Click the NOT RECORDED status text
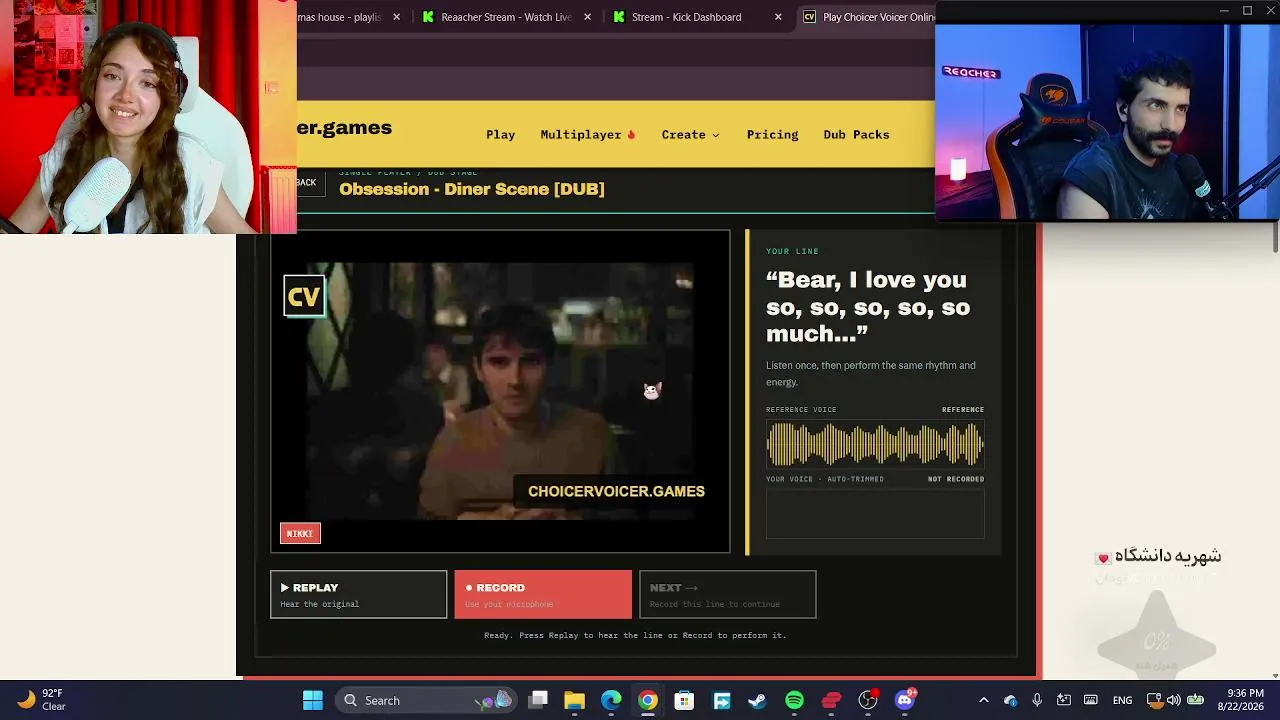 956,479
